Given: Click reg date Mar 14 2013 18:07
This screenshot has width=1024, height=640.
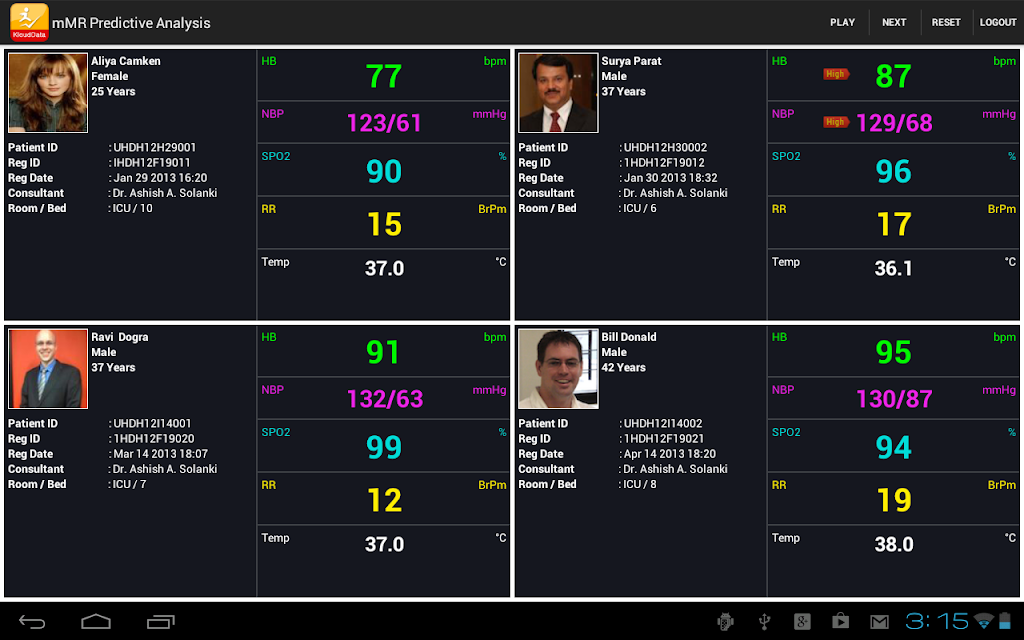Looking at the screenshot, I should click(161, 454).
